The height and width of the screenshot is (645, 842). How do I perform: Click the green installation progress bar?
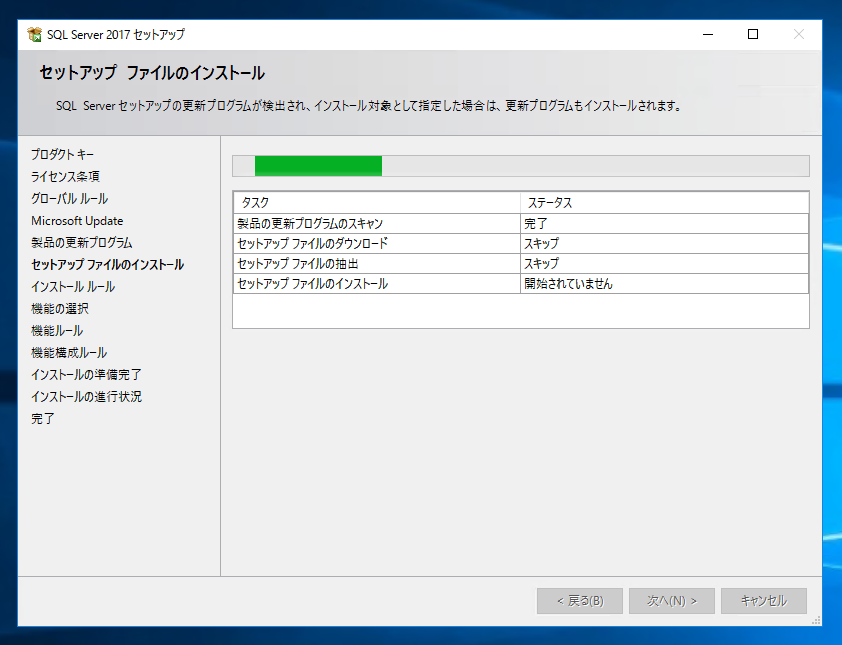pos(318,166)
